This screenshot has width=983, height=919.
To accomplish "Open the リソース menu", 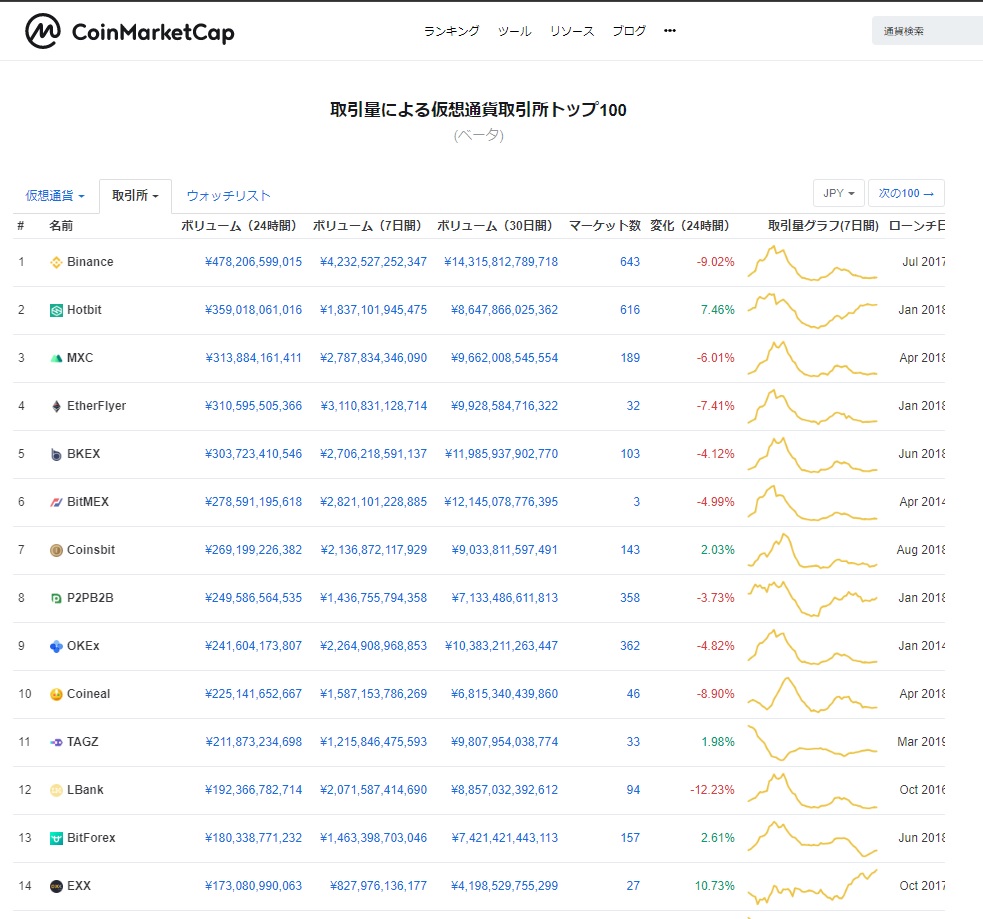I will pos(572,31).
